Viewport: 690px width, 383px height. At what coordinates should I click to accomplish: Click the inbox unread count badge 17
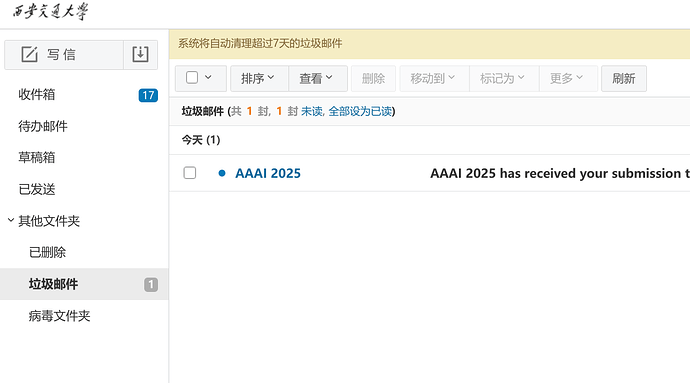pos(148,95)
